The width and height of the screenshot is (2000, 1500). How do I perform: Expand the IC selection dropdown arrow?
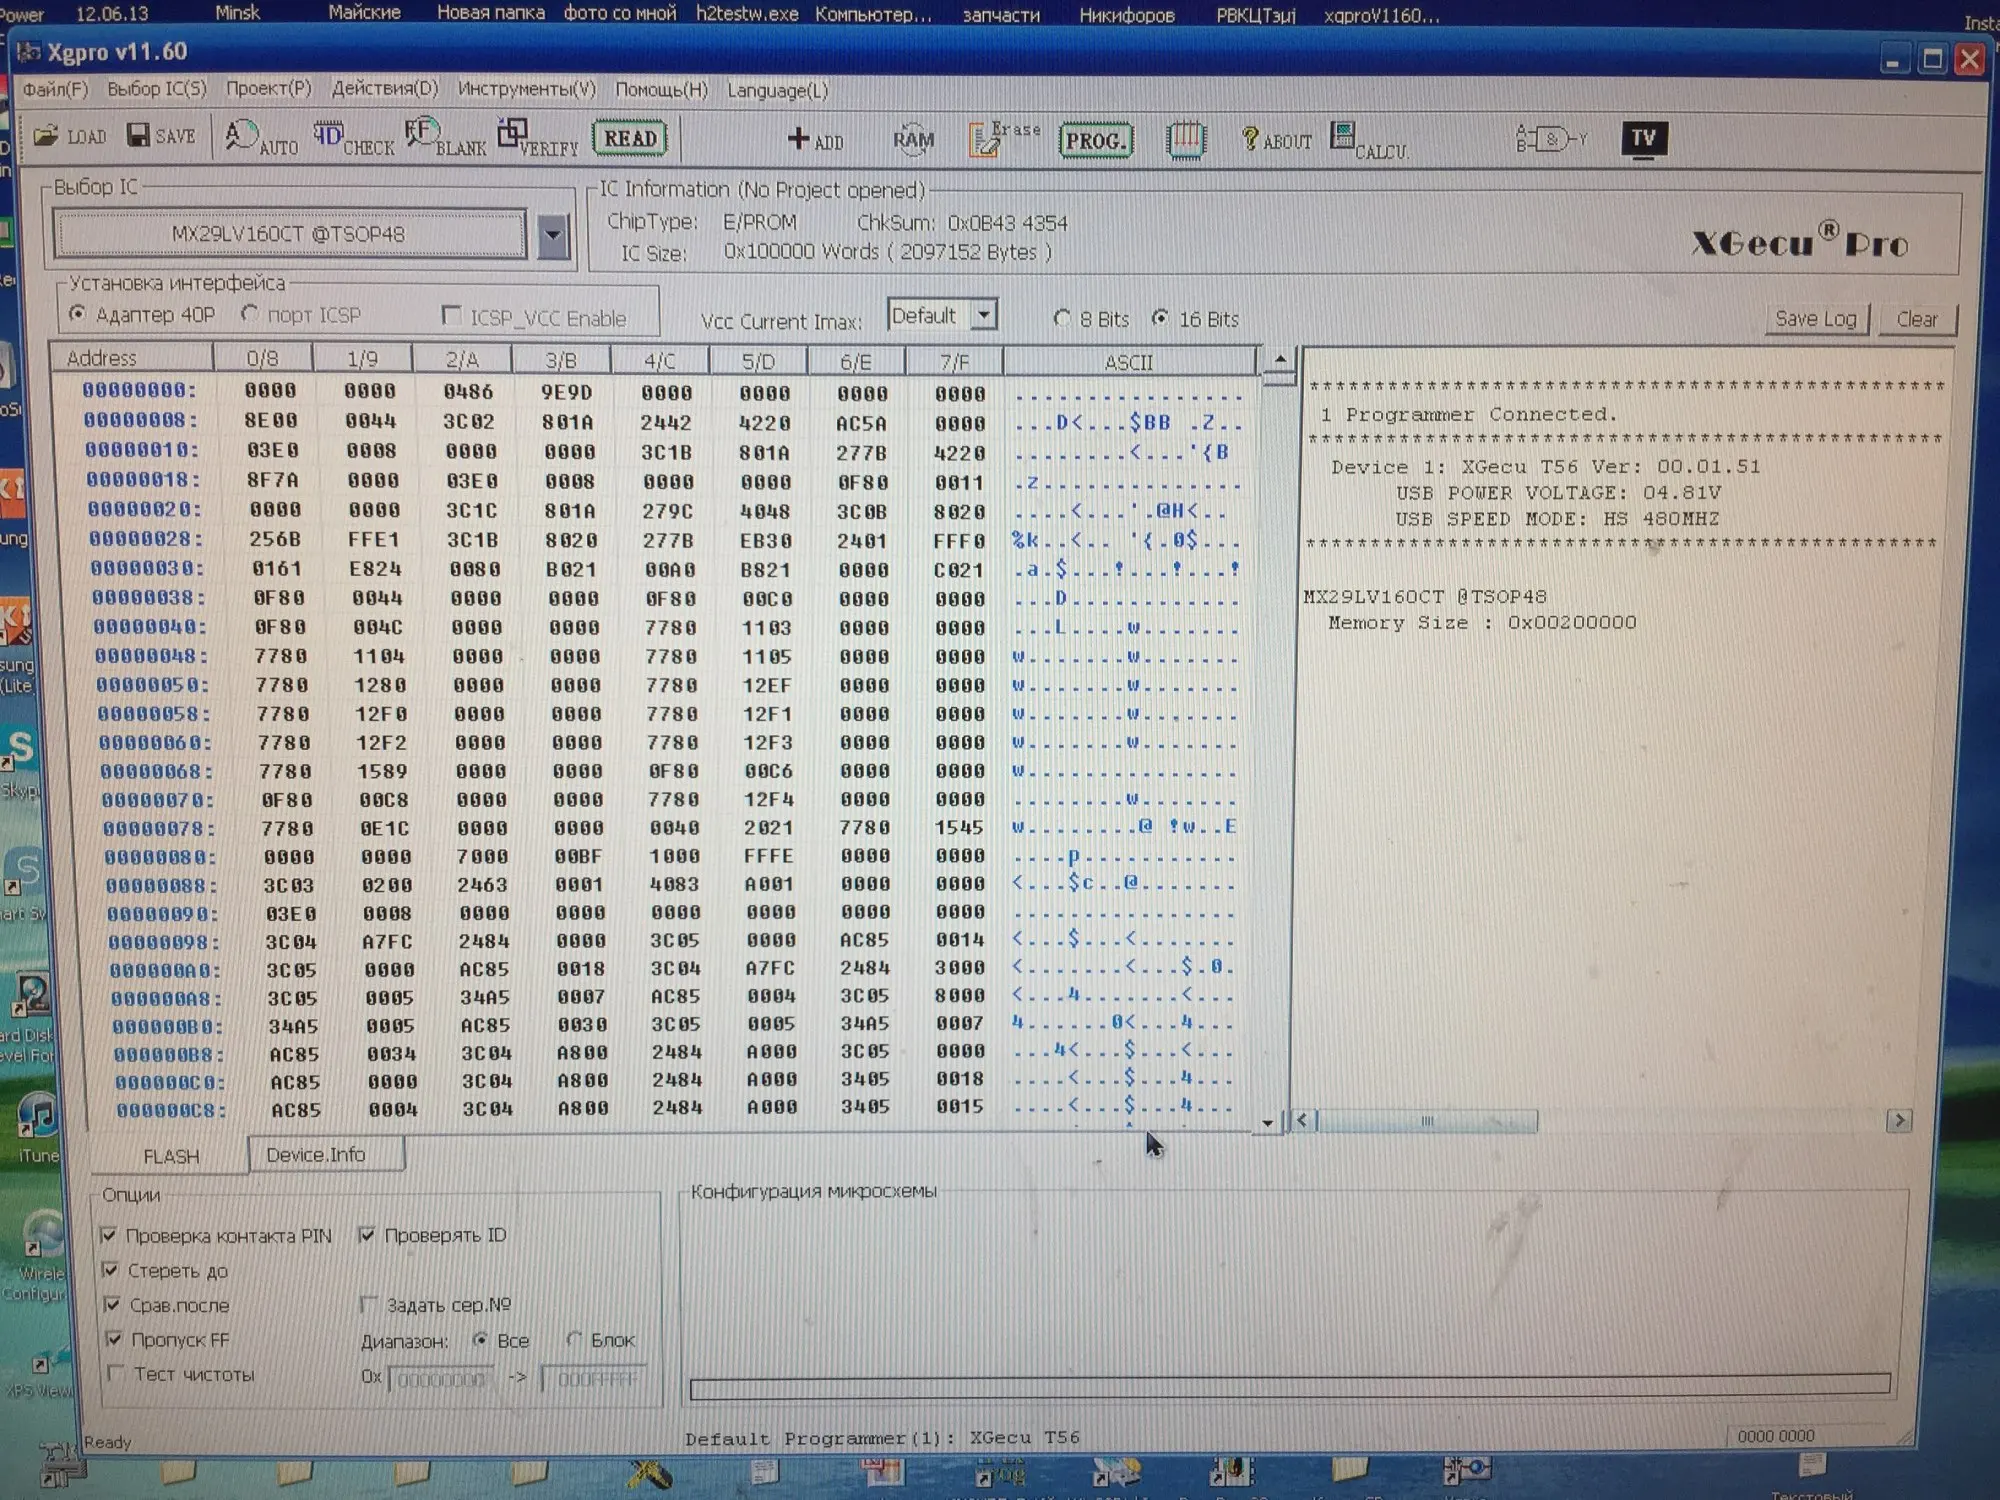552,237
